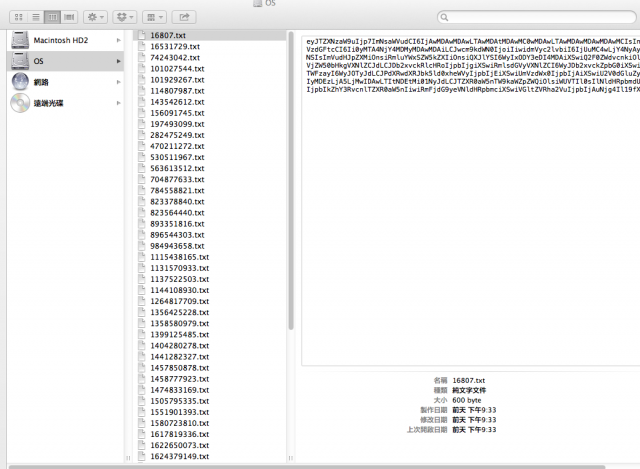This screenshot has height=469, width=640.
Task: Focus the Finder search field
Action: tap(537, 17)
